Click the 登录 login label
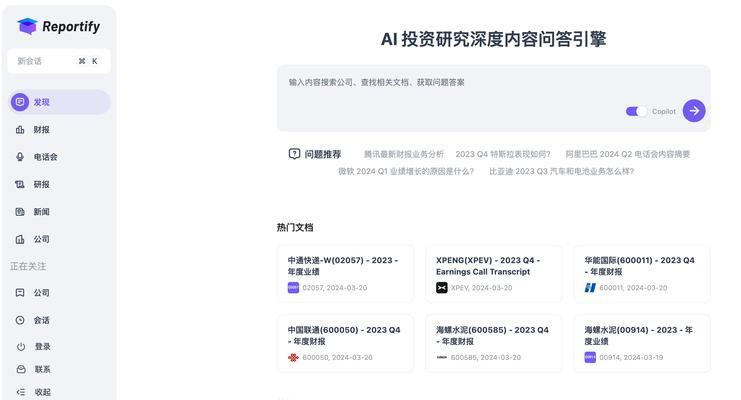The image size is (741, 400). [43, 347]
